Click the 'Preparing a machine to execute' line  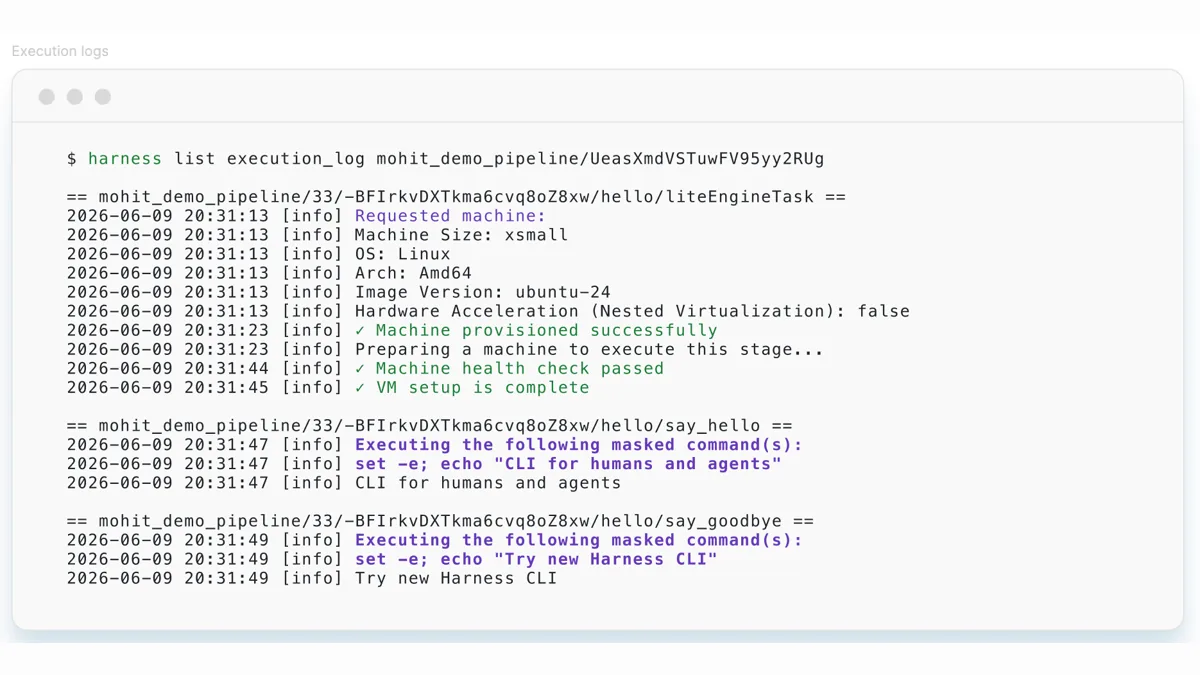tap(446, 349)
